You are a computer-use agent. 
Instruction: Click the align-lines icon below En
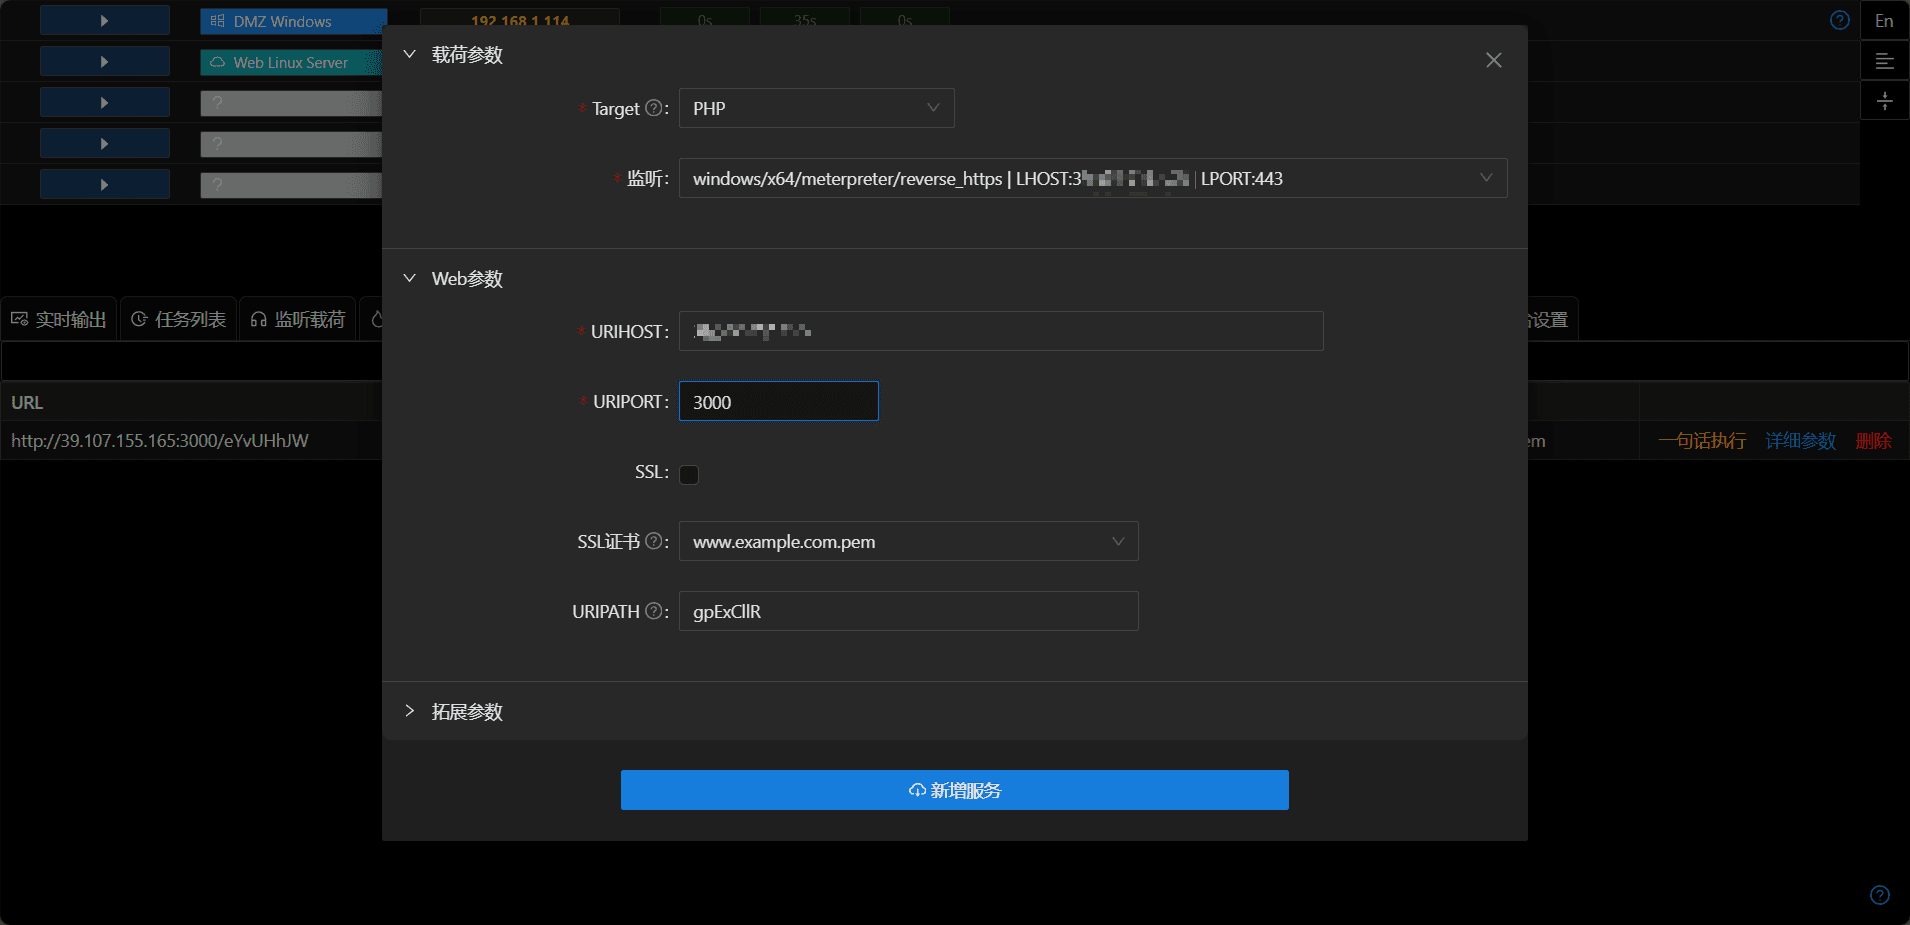1885,61
